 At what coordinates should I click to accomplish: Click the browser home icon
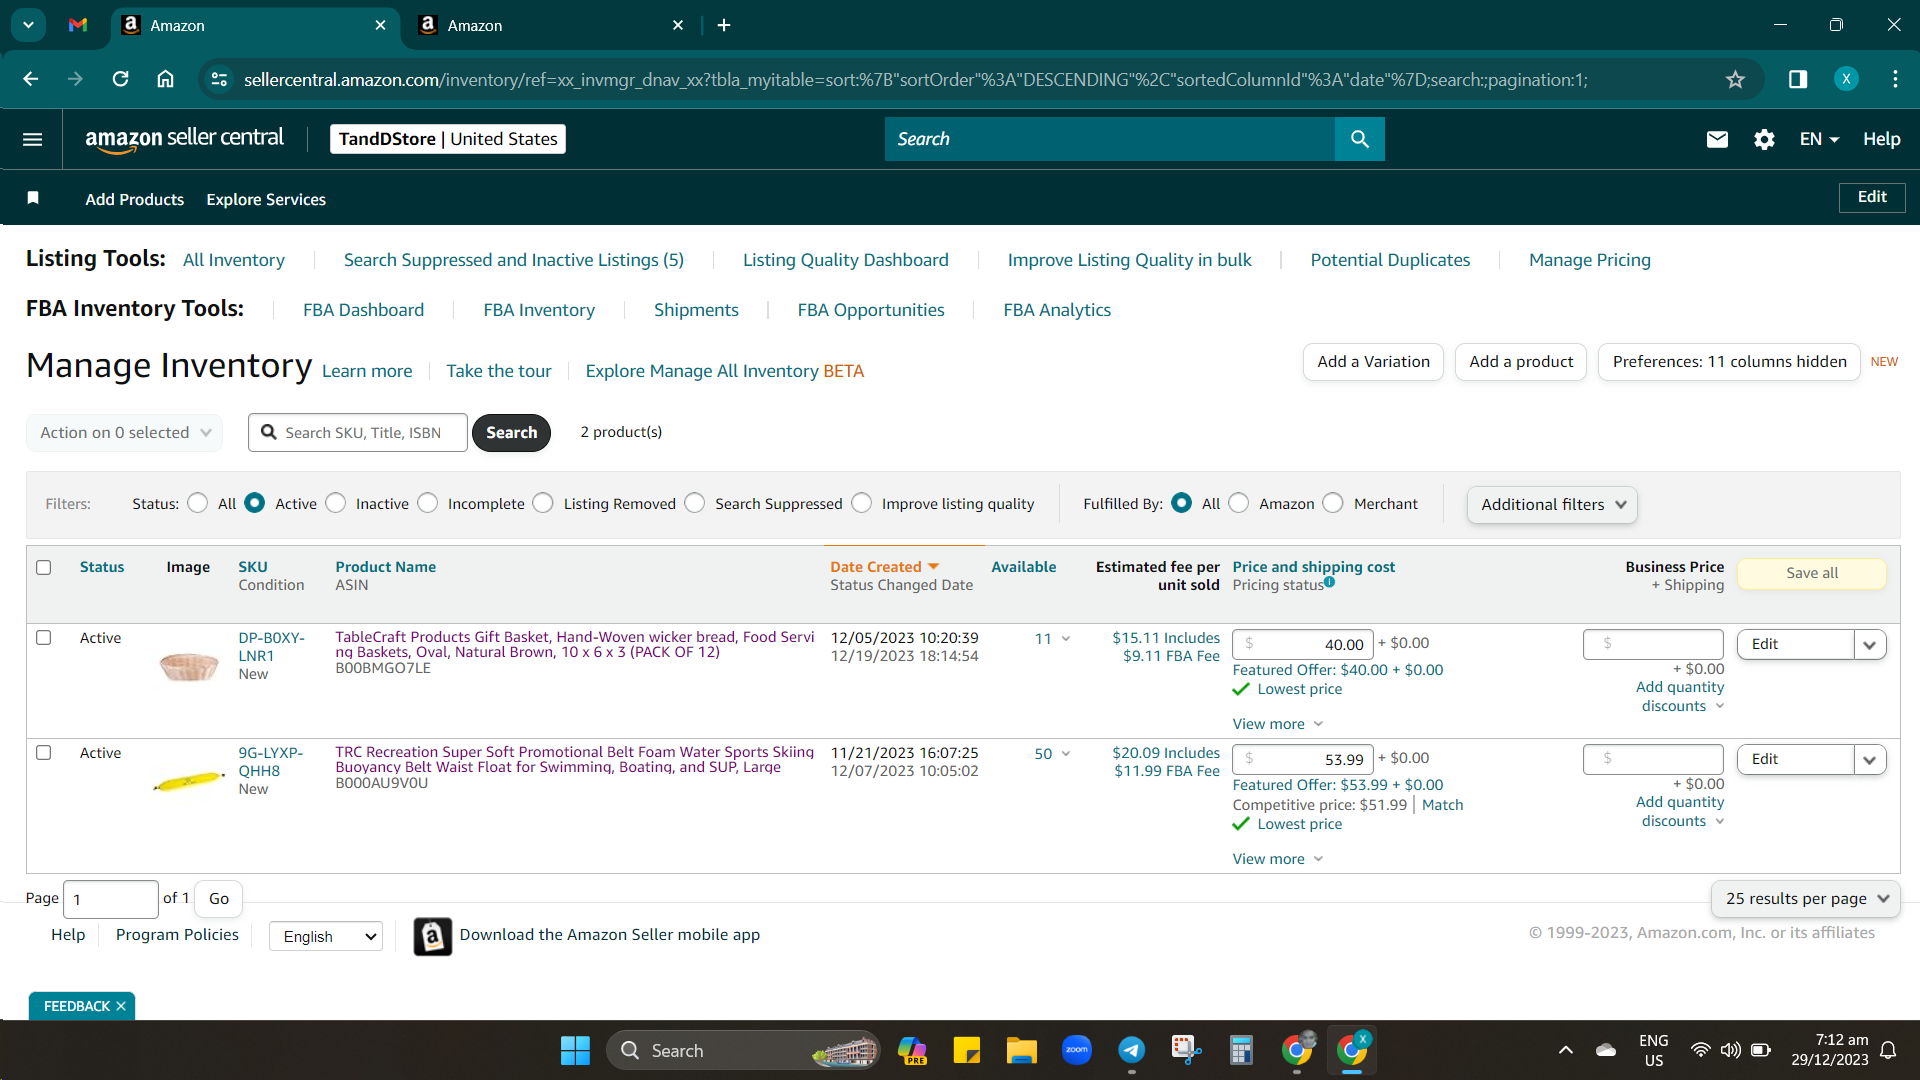click(x=166, y=79)
